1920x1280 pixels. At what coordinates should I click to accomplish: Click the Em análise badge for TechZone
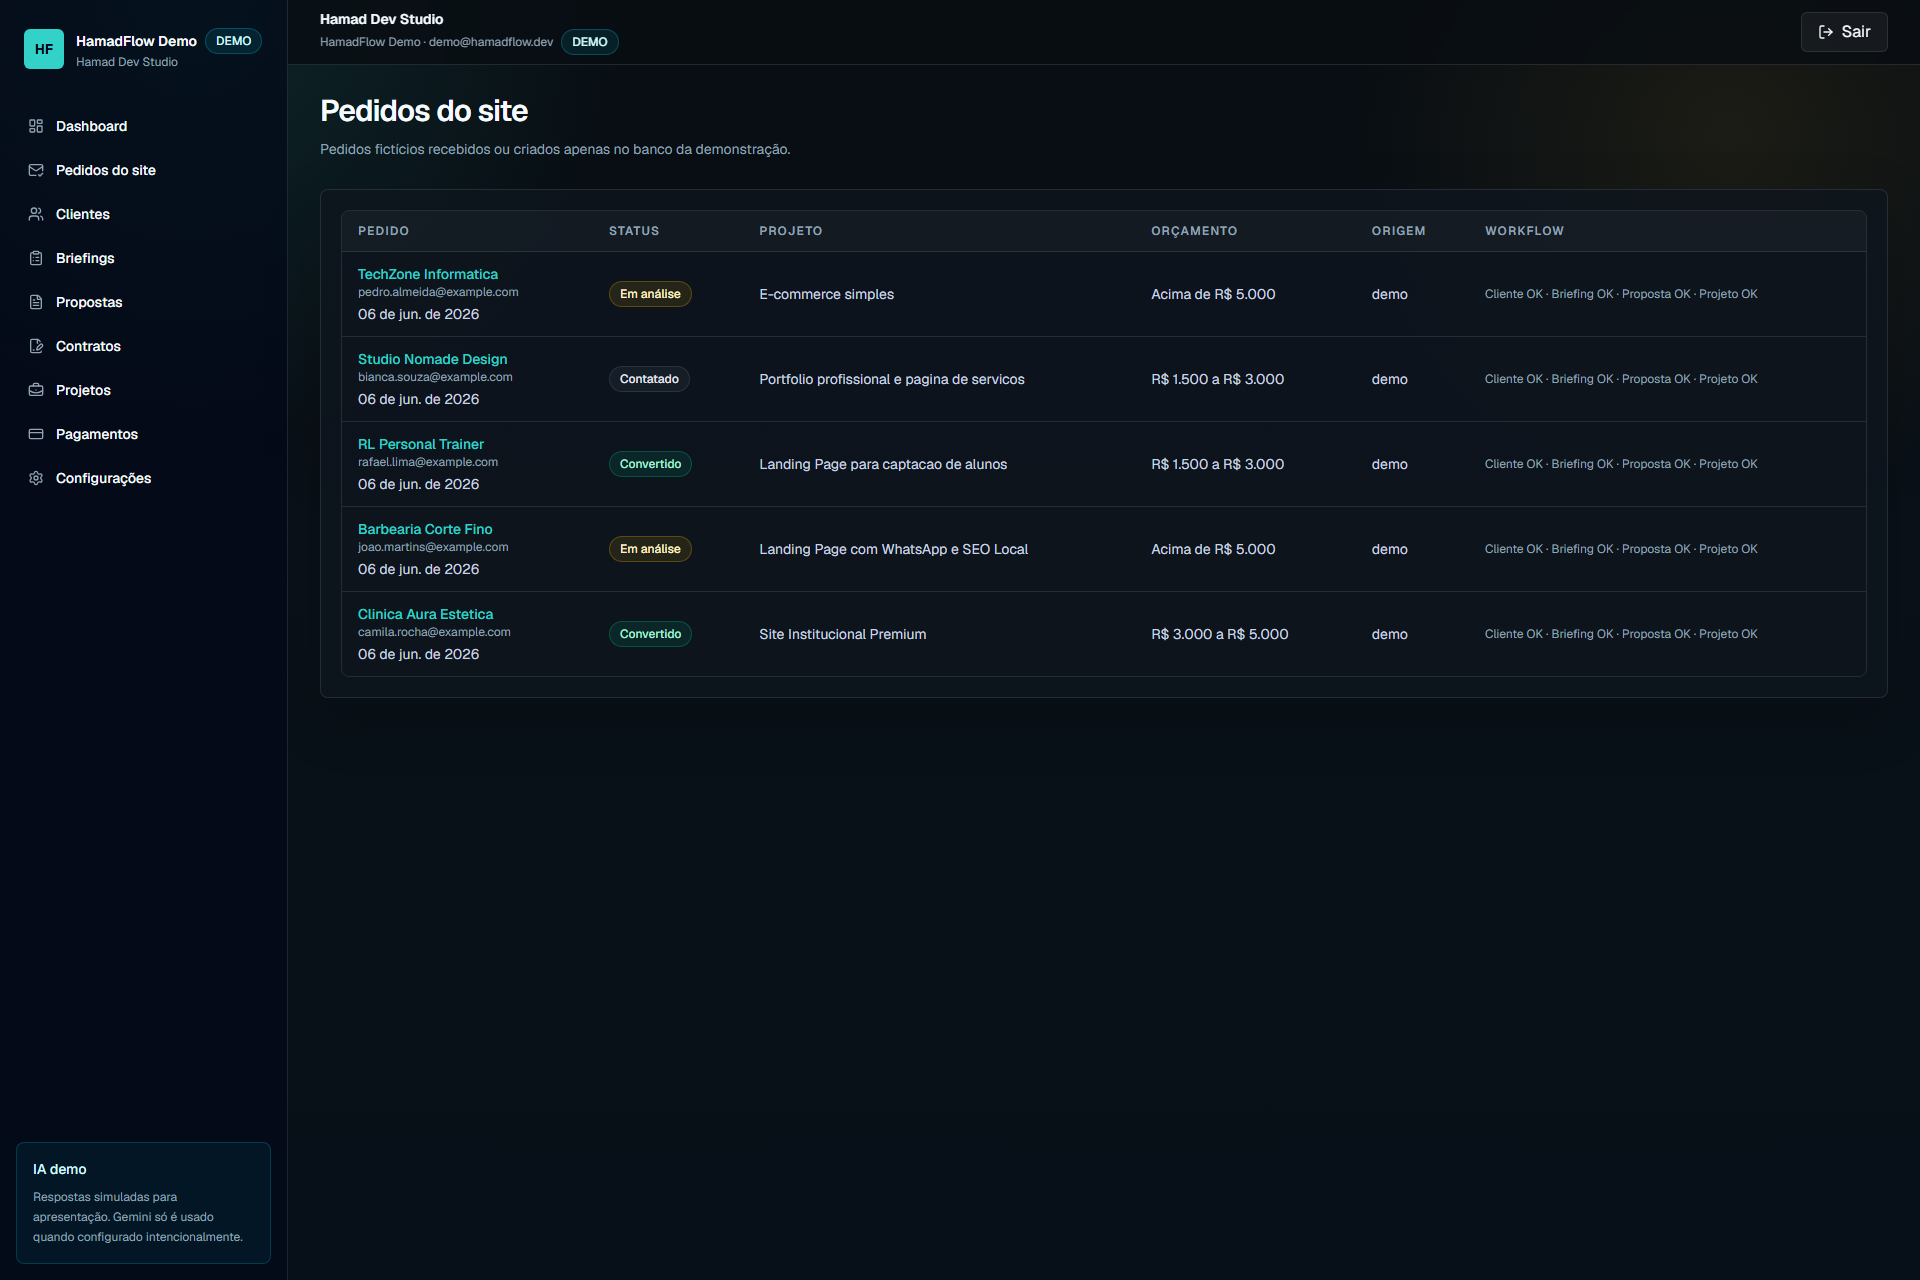(650, 294)
